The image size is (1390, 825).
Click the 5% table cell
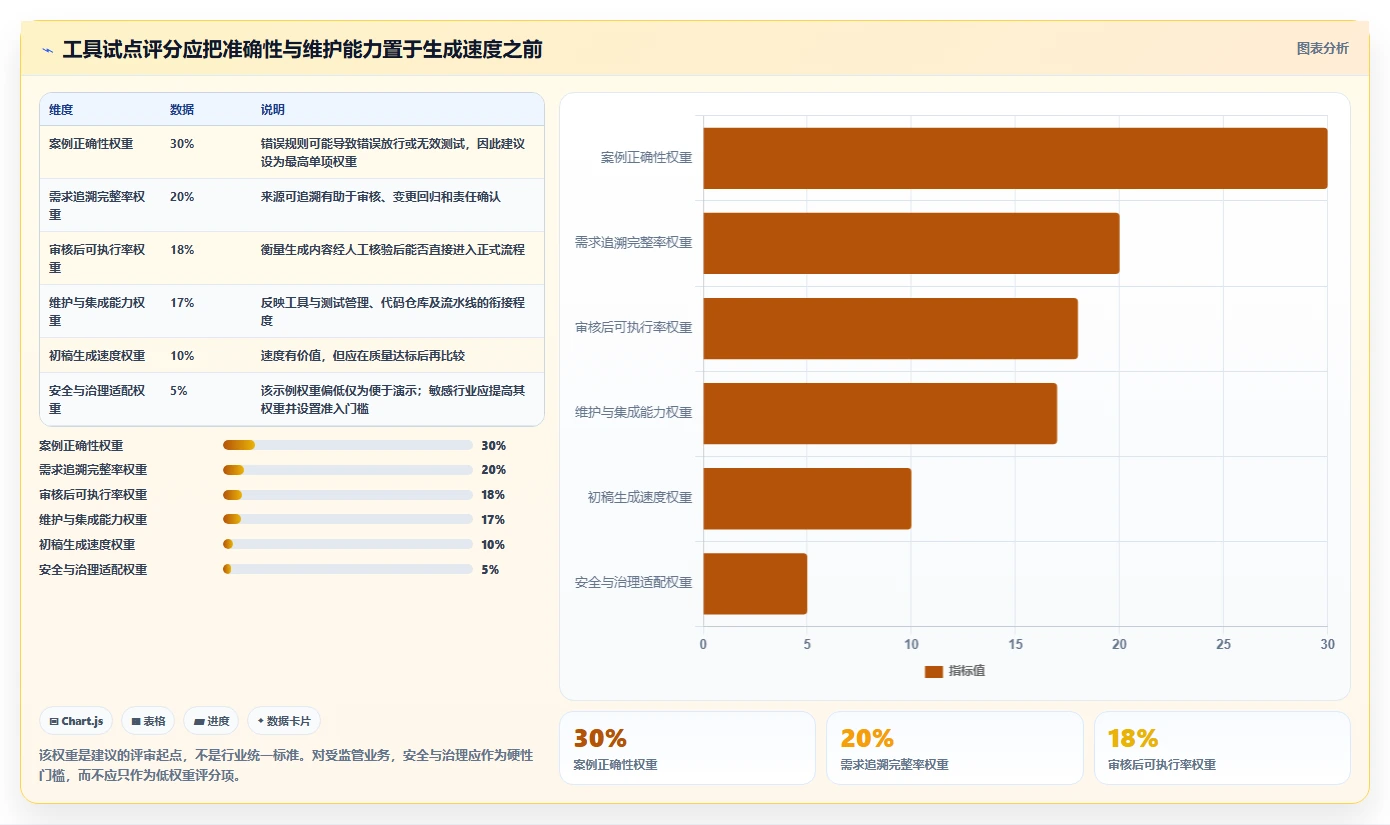tap(179, 391)
